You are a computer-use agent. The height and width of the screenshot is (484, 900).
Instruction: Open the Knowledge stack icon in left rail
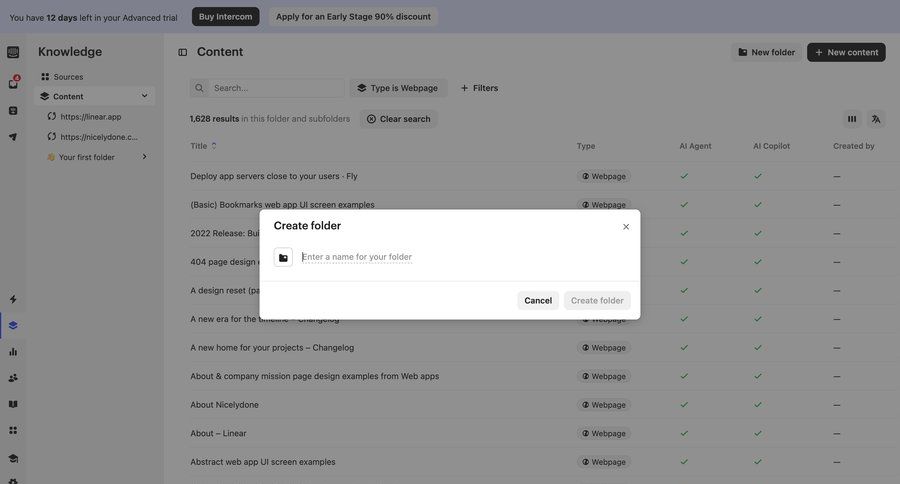point(13,325)
